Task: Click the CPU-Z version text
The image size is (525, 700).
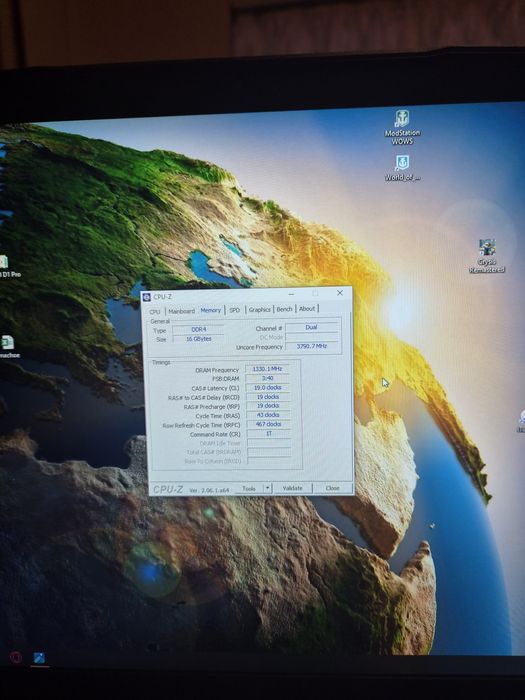Action: tap(209, 490)
